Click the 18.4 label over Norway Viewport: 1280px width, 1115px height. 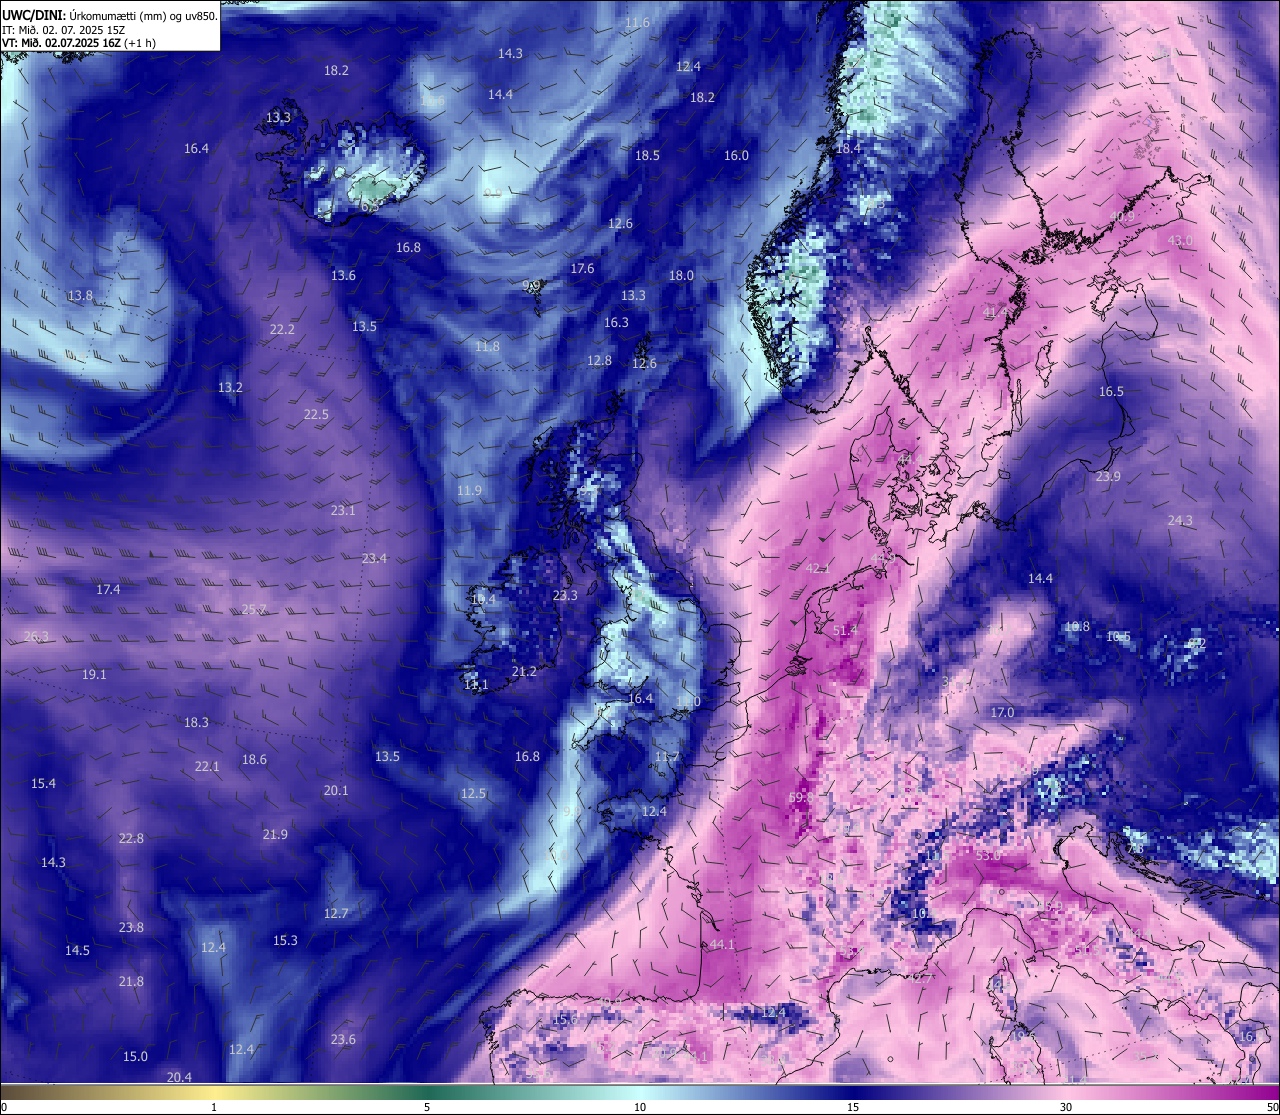point(848,148)
